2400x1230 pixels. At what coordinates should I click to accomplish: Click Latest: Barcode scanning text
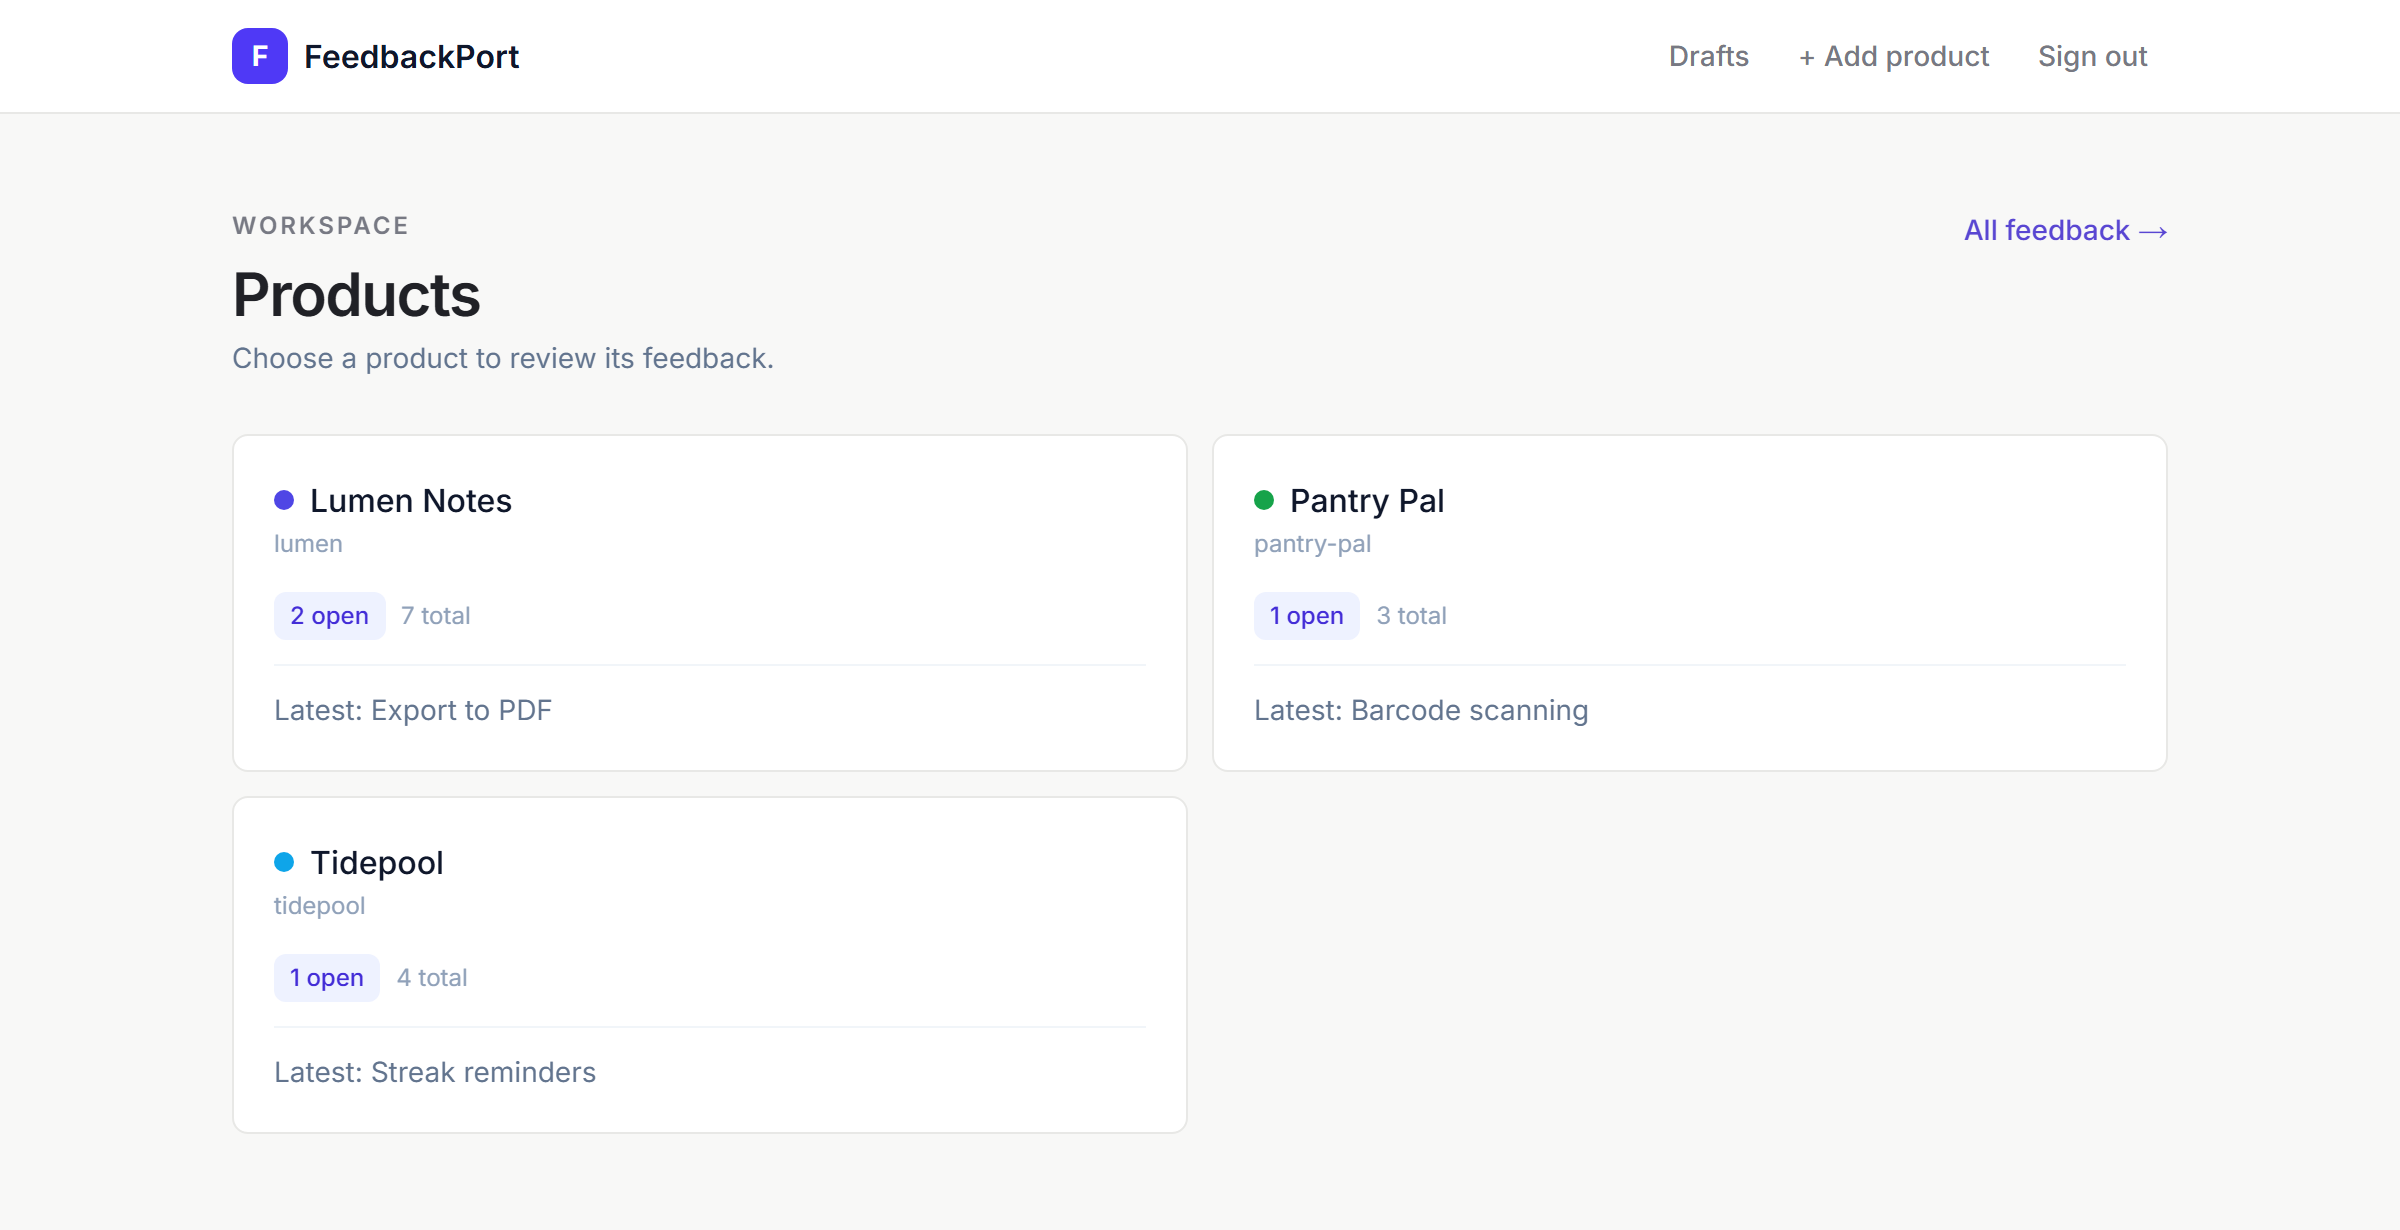(1421, 710)
